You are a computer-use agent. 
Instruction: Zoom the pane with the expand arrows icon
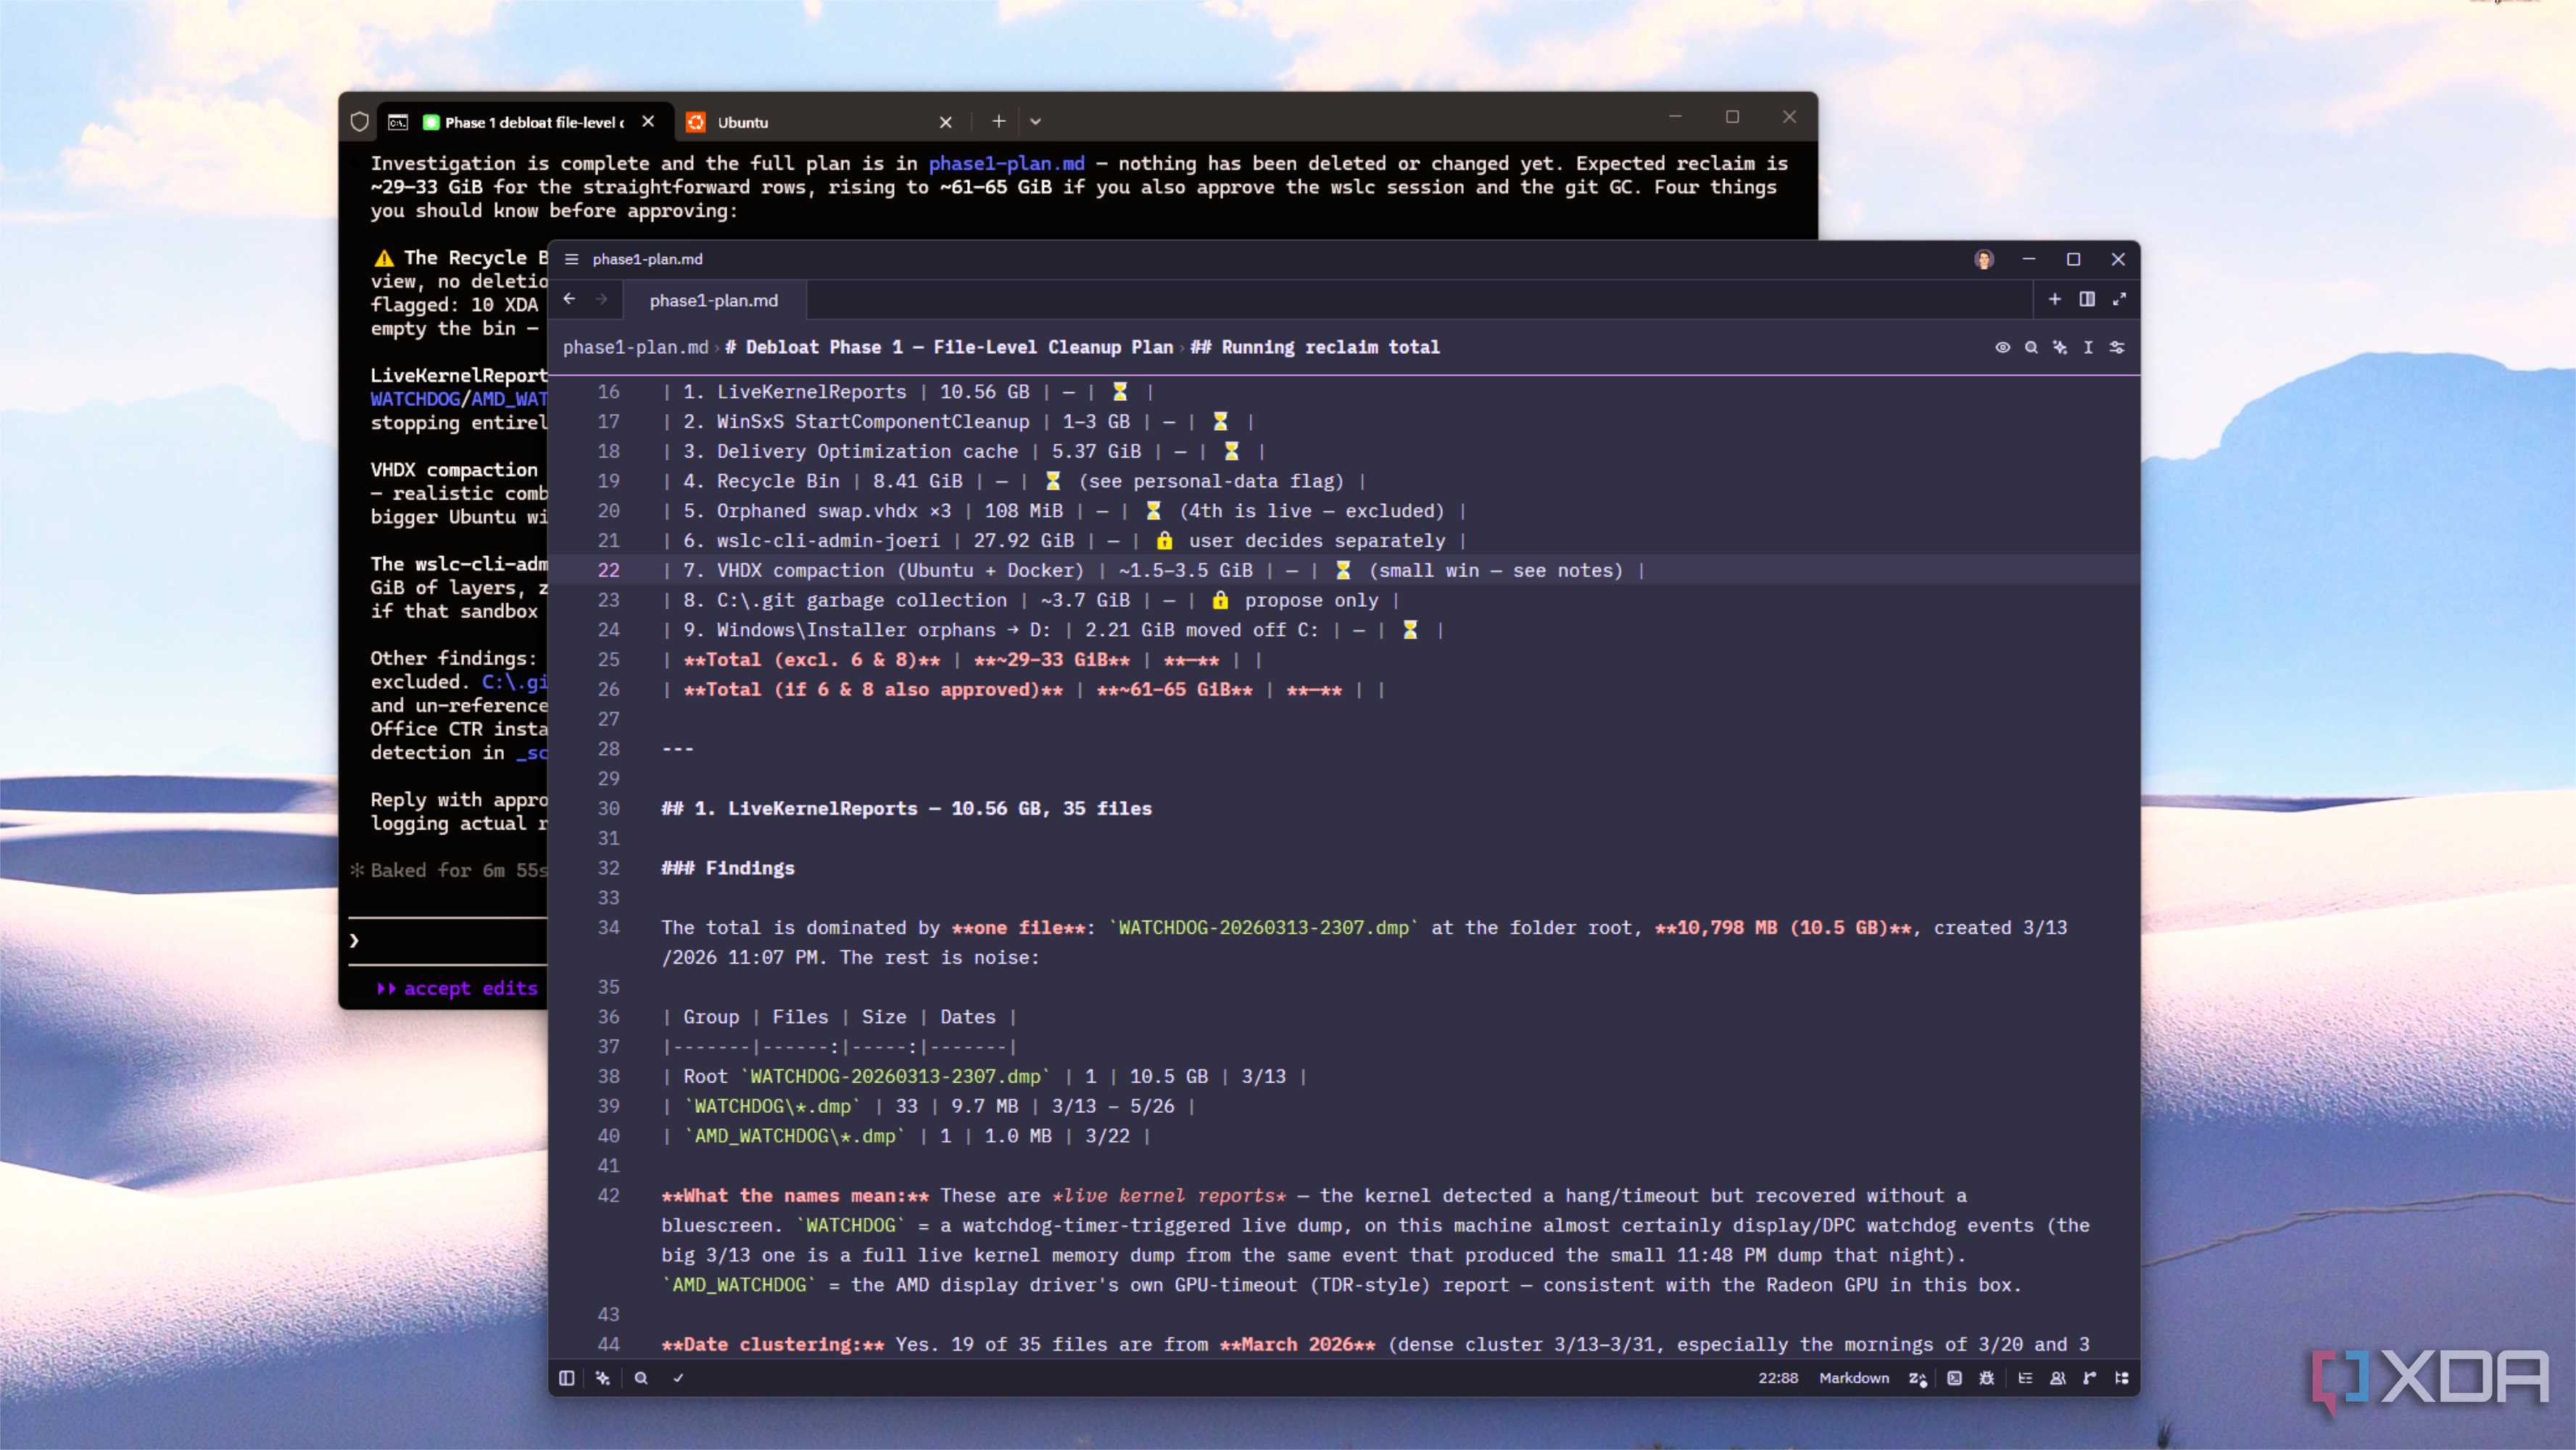pos(2119,299)
